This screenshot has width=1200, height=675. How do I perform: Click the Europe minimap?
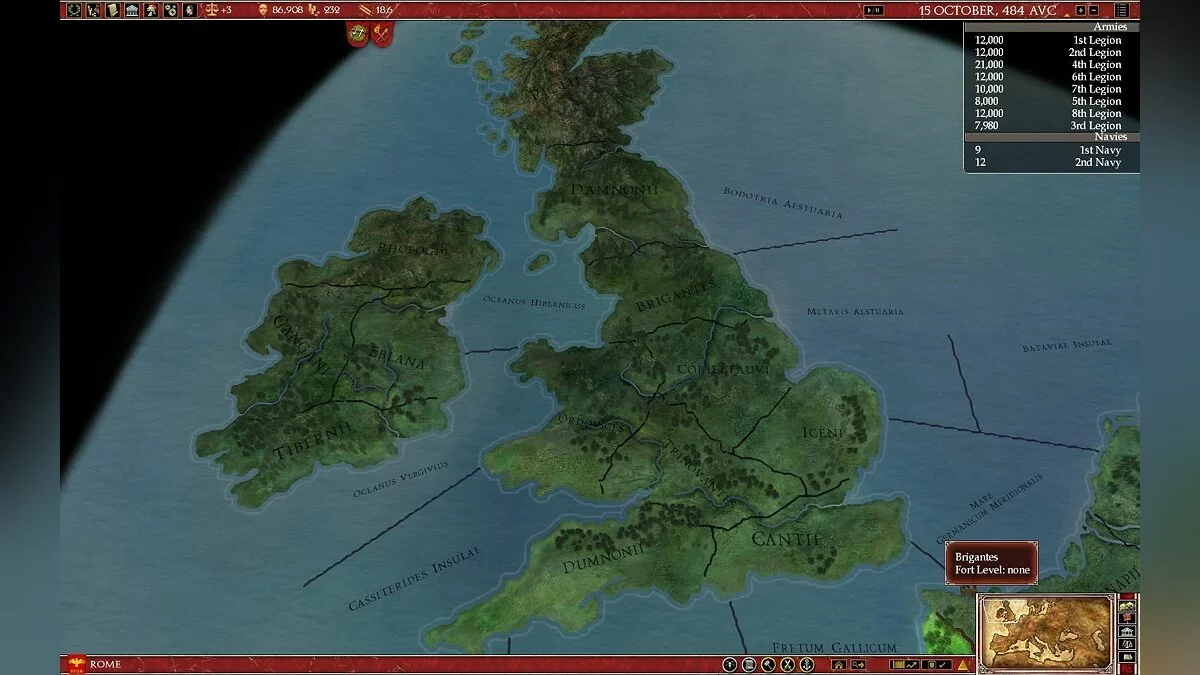pos(1045,631)
